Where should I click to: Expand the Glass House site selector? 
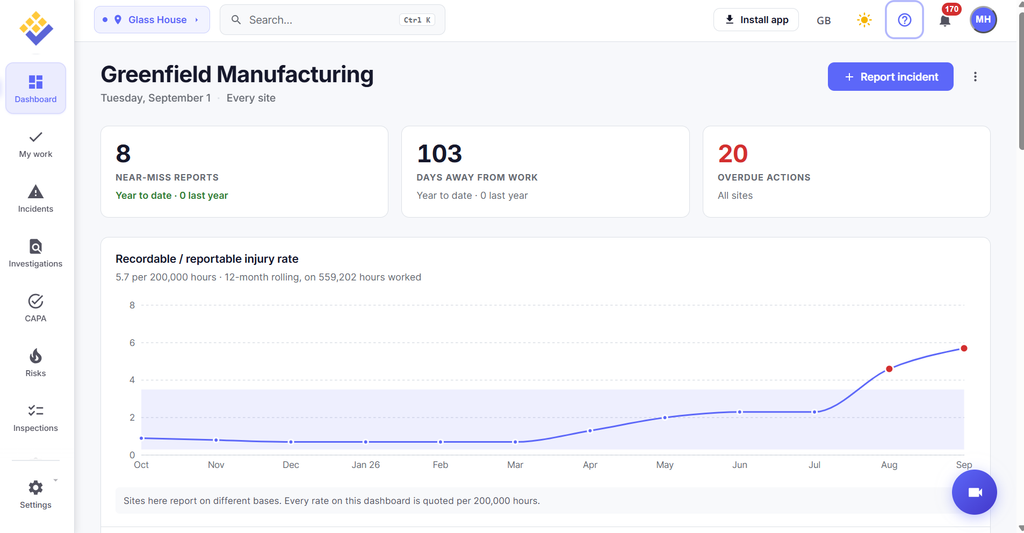pos(152,20)
